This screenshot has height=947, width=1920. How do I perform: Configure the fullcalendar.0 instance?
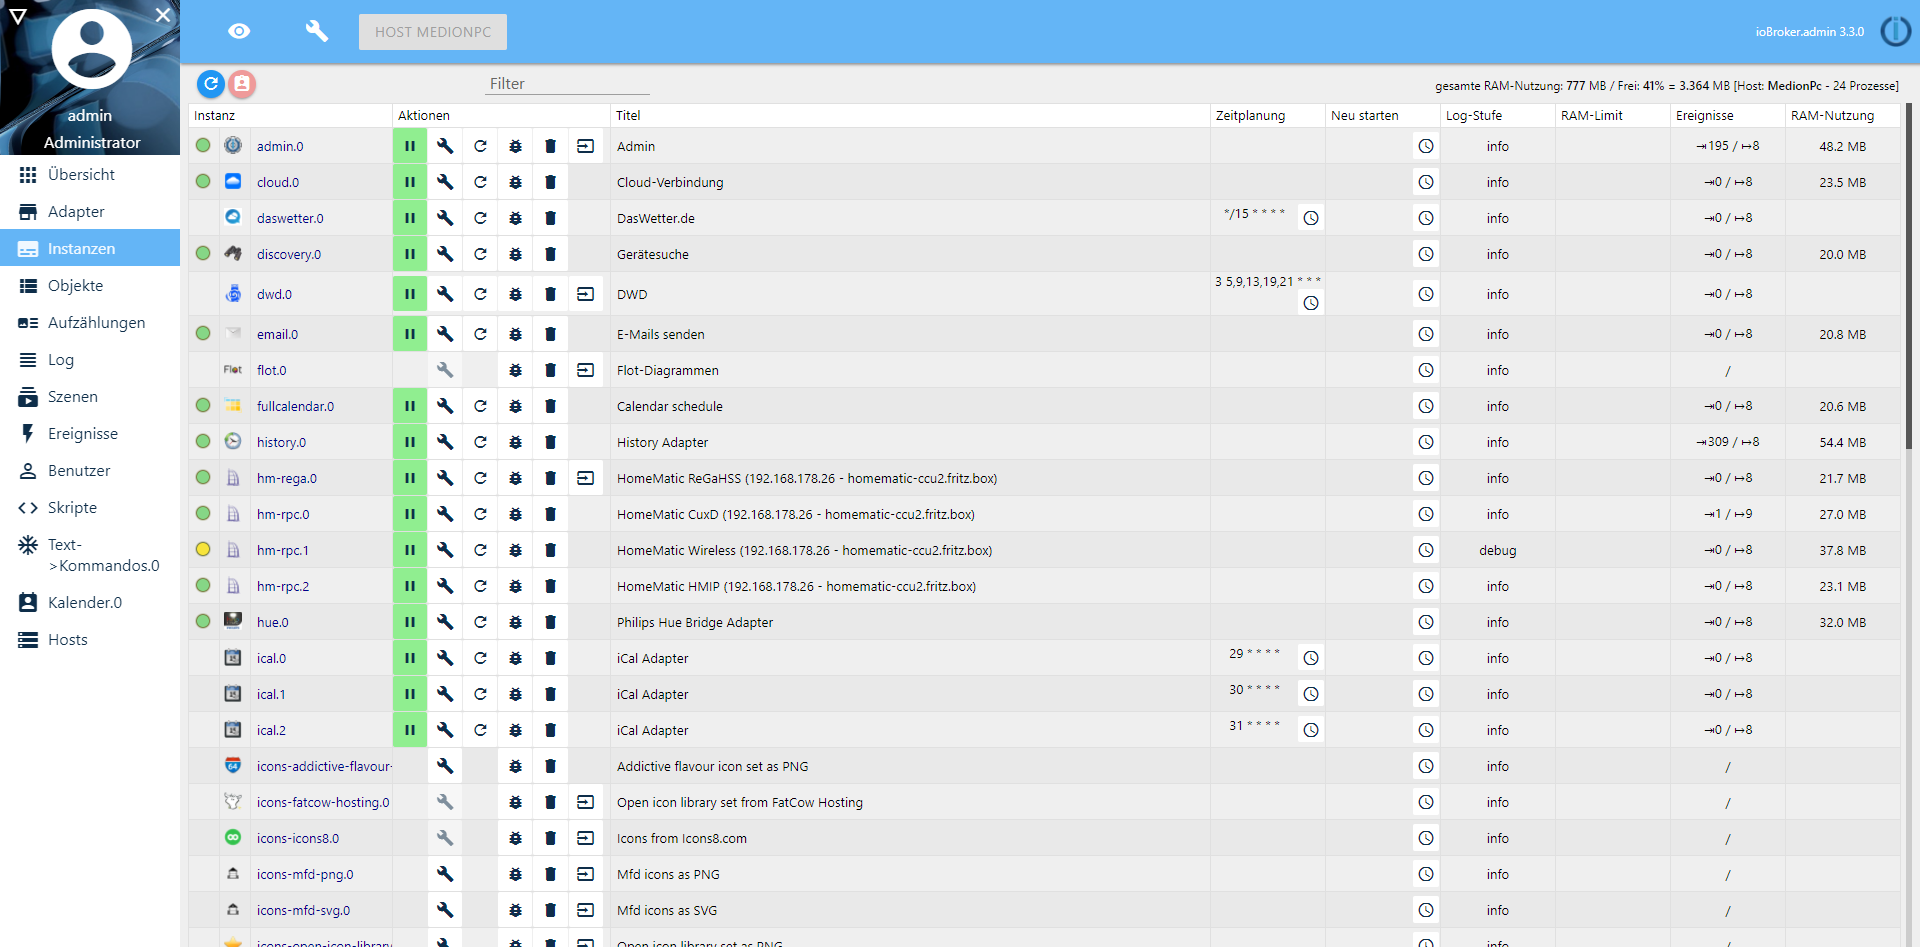point(445,406)
